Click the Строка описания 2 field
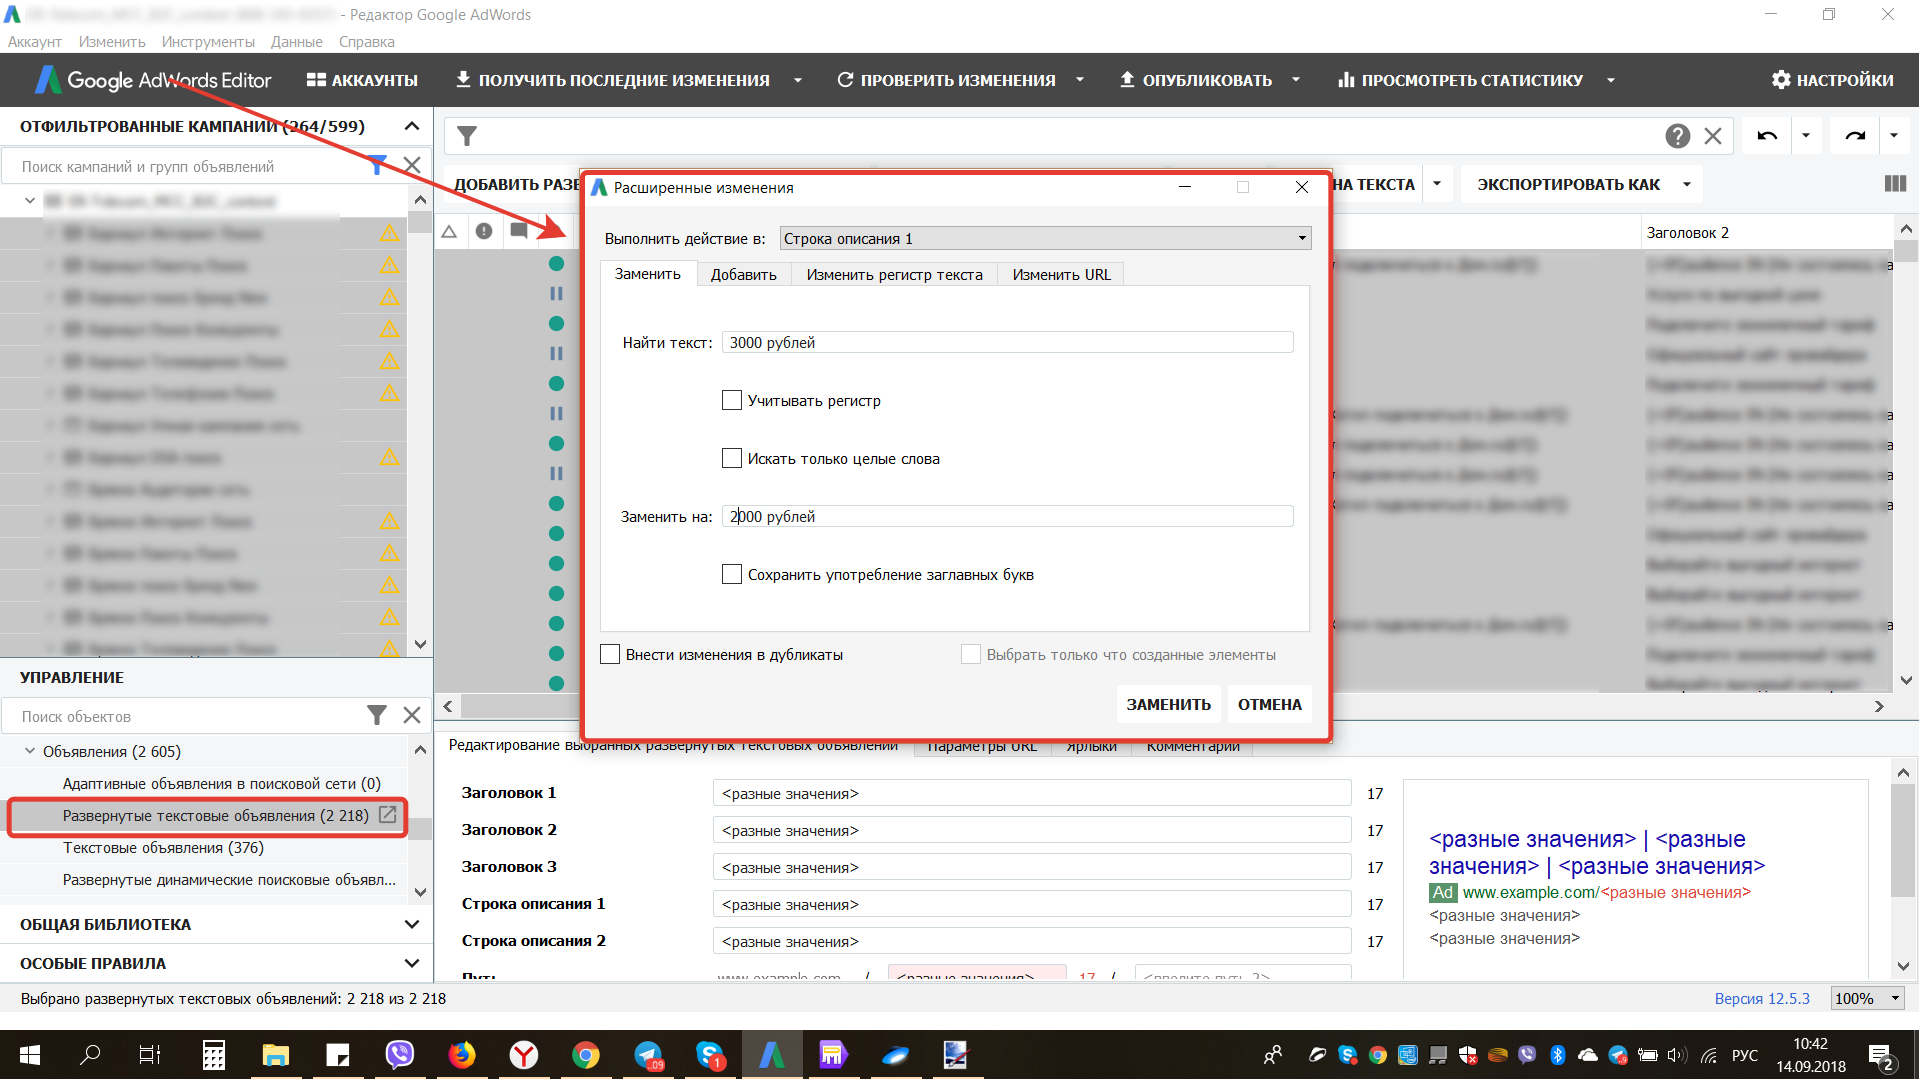 tap(1032, 941)
